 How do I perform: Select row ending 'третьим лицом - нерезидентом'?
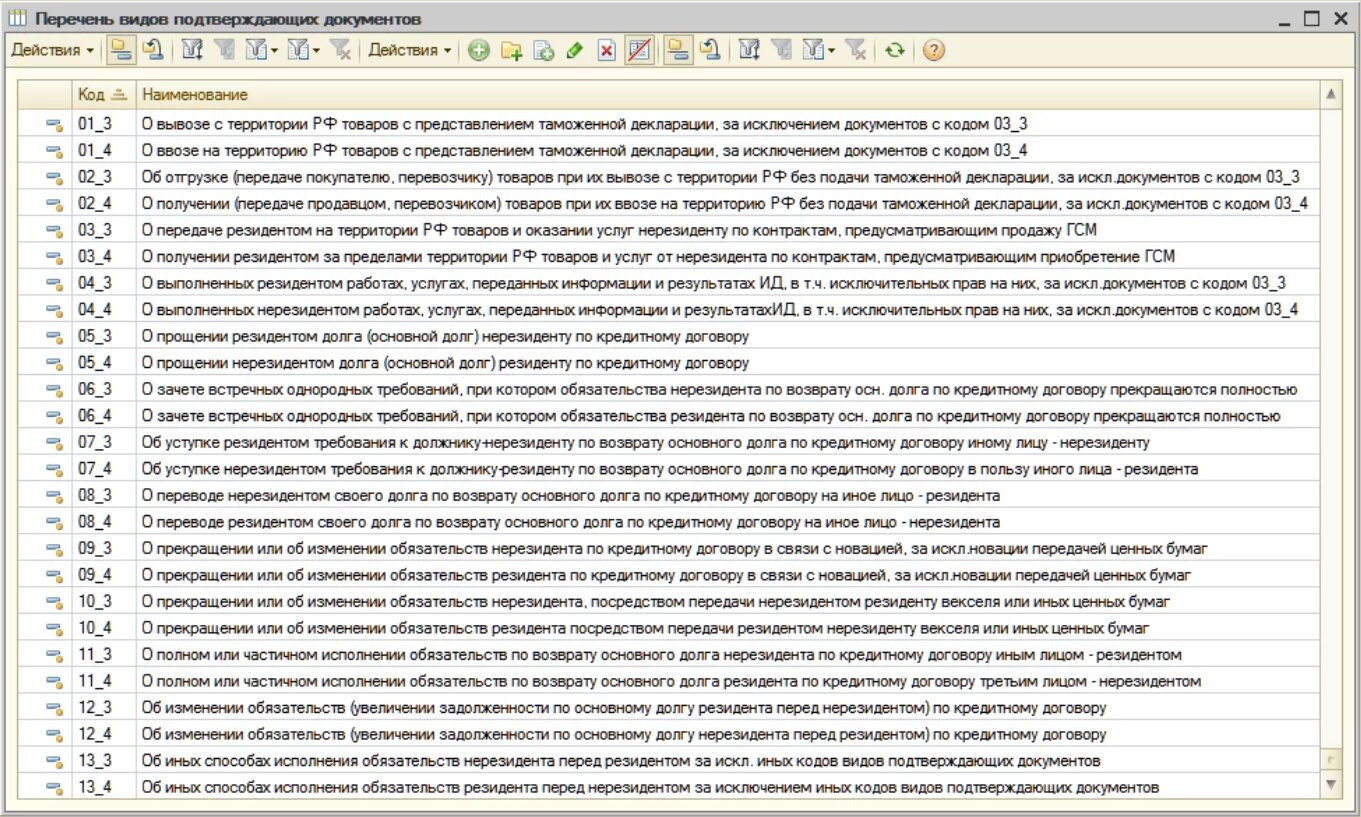(x=668, y=681)
